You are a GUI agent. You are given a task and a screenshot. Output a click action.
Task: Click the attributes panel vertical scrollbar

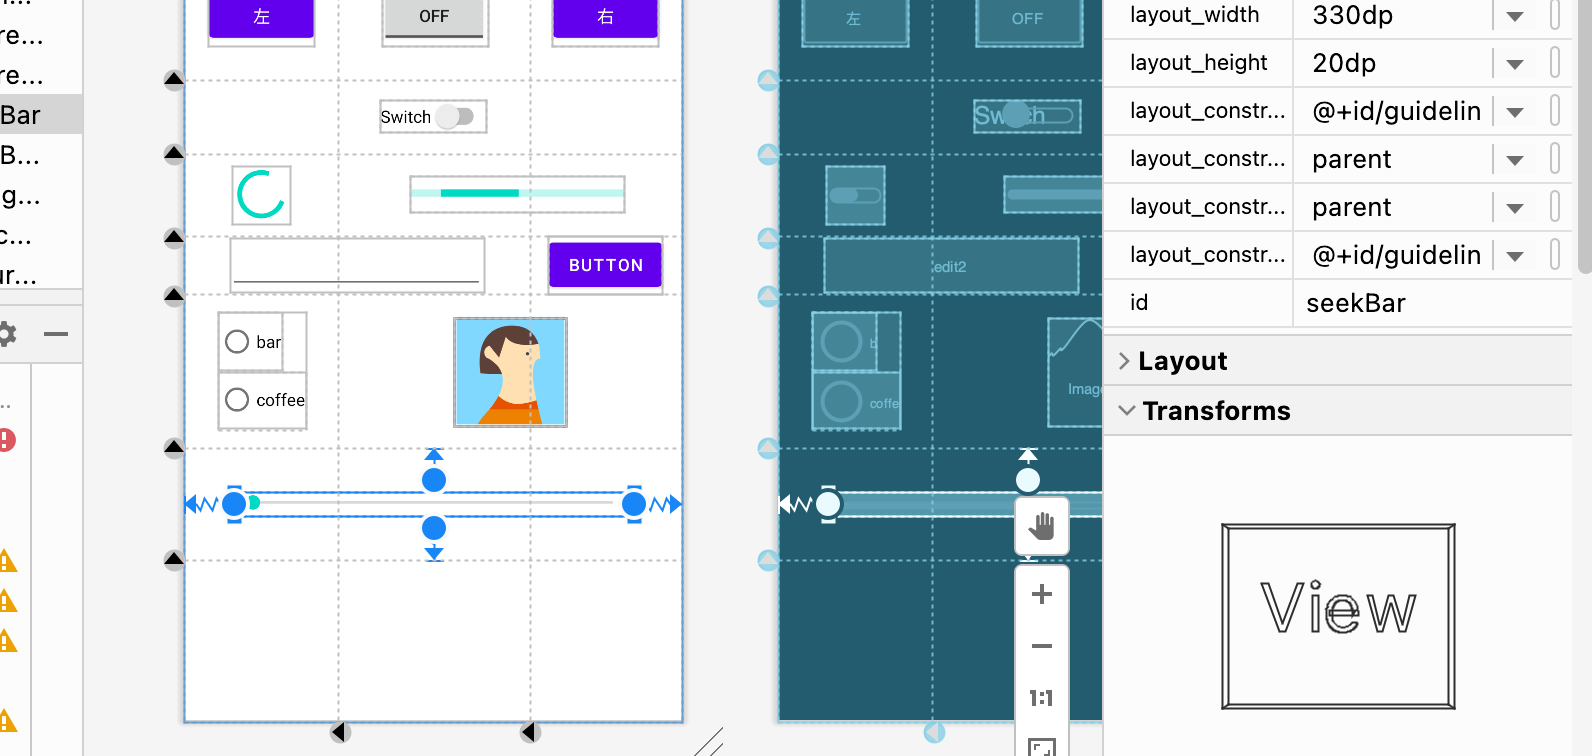point(1585,136)
